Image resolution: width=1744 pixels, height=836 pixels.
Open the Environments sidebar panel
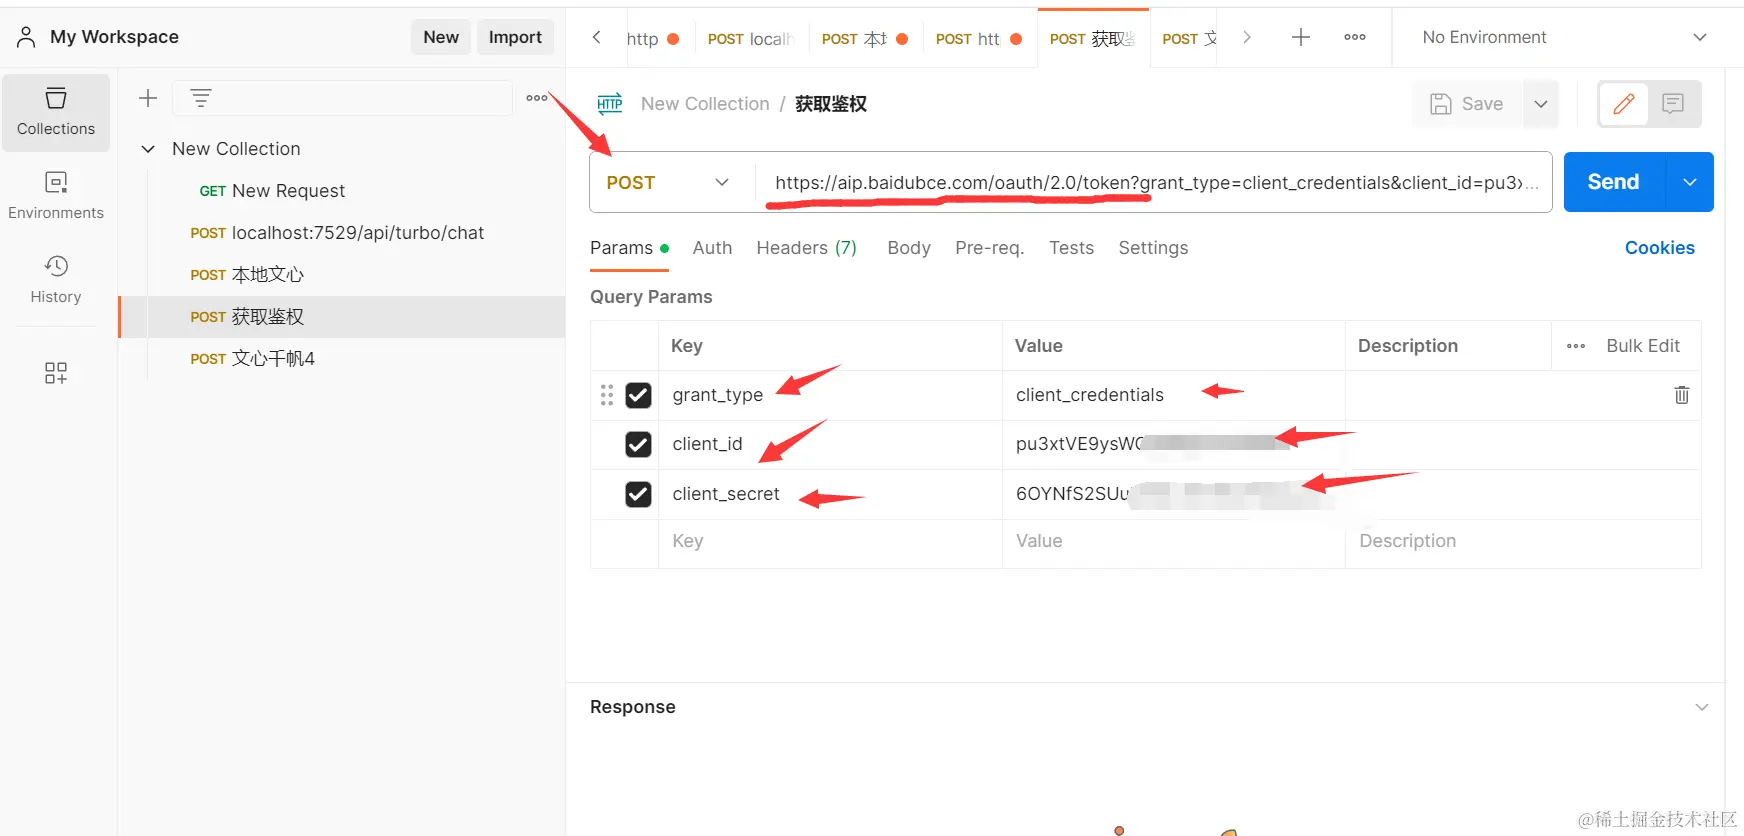56,196
